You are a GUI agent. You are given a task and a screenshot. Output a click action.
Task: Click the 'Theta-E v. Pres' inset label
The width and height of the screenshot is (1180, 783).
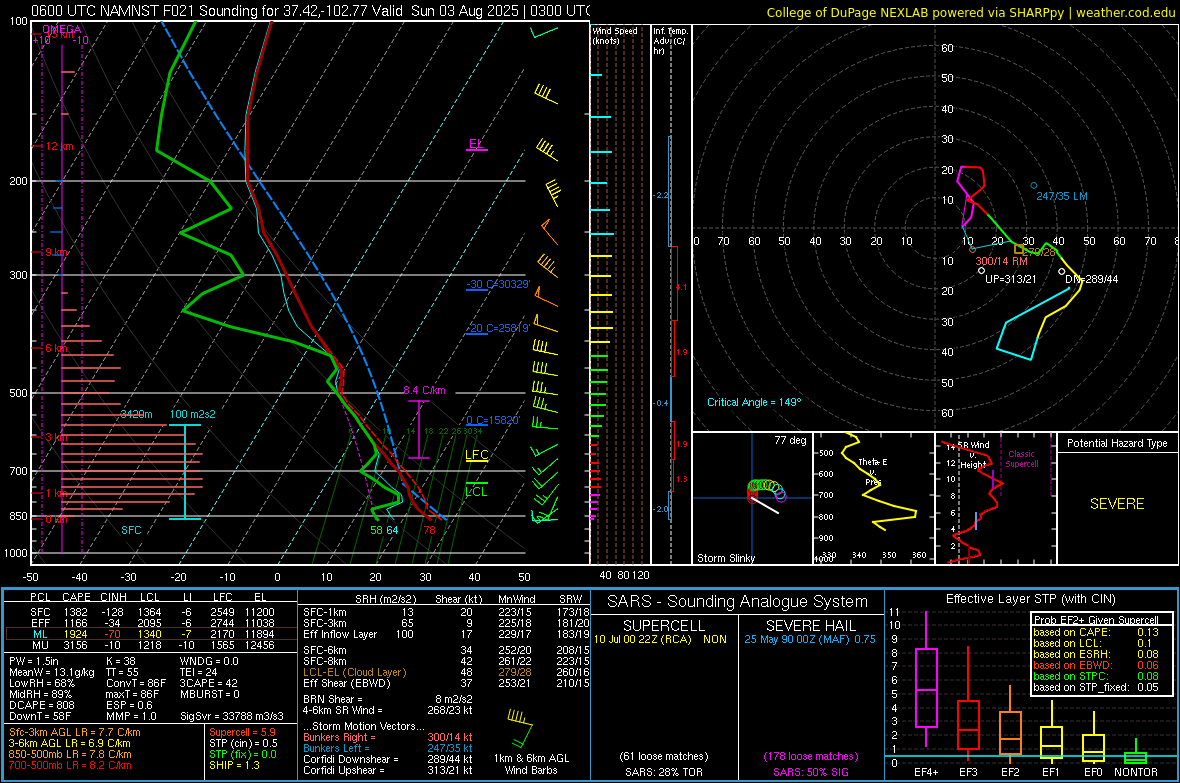coord(873,472)
